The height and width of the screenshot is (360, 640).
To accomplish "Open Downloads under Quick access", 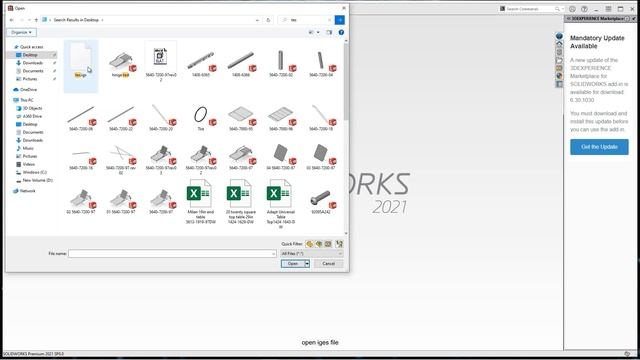I will (32, 63).
